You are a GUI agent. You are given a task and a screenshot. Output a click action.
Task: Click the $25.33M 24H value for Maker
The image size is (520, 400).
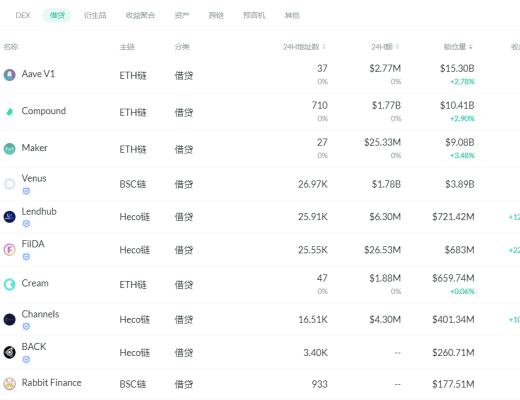coord(383,142)
